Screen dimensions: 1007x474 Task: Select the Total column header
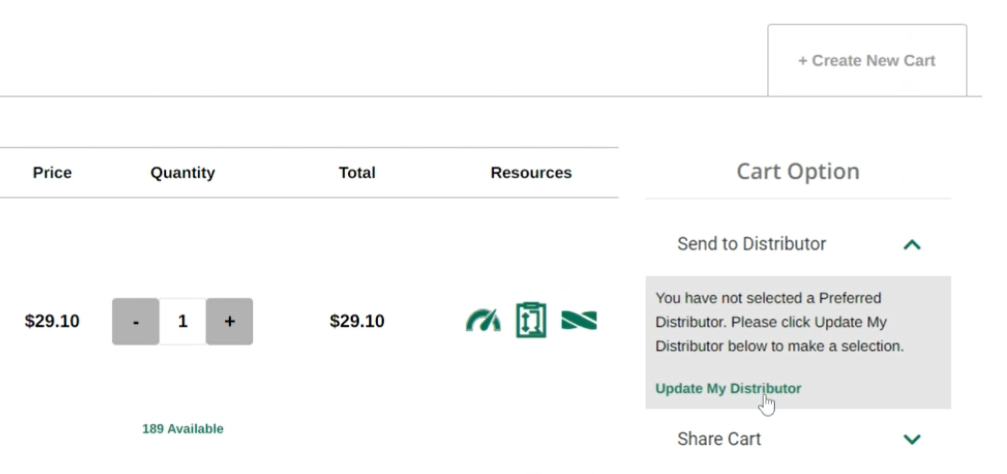coord(357,173)
